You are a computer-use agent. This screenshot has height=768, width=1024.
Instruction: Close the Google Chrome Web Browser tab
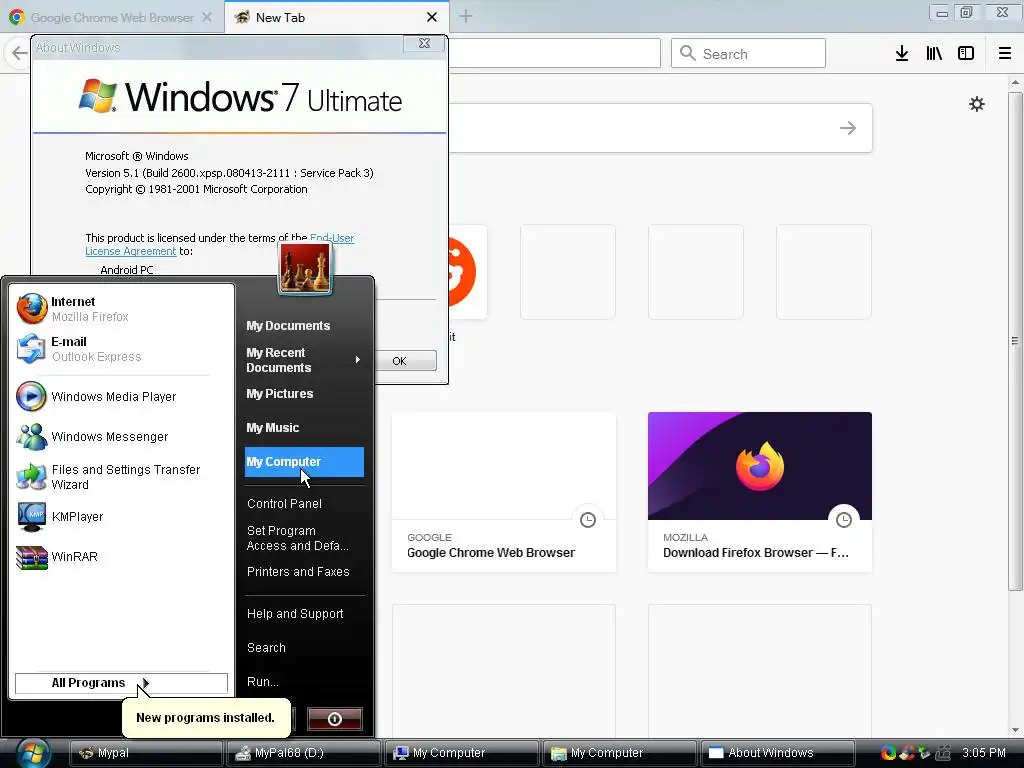coord(206,17)
